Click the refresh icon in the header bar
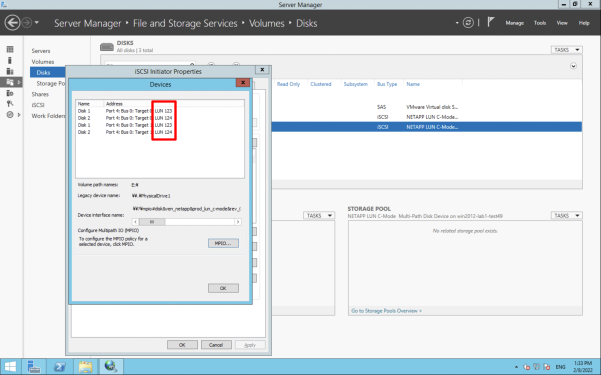The width and height of the screenshot is (601, 375). (x=468, y=23)
